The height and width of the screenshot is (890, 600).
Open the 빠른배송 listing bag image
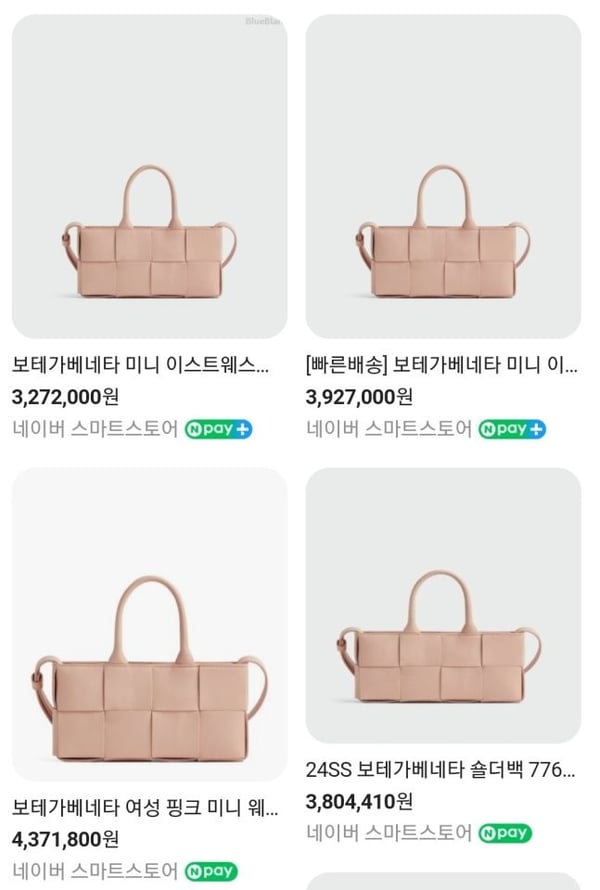443,177
